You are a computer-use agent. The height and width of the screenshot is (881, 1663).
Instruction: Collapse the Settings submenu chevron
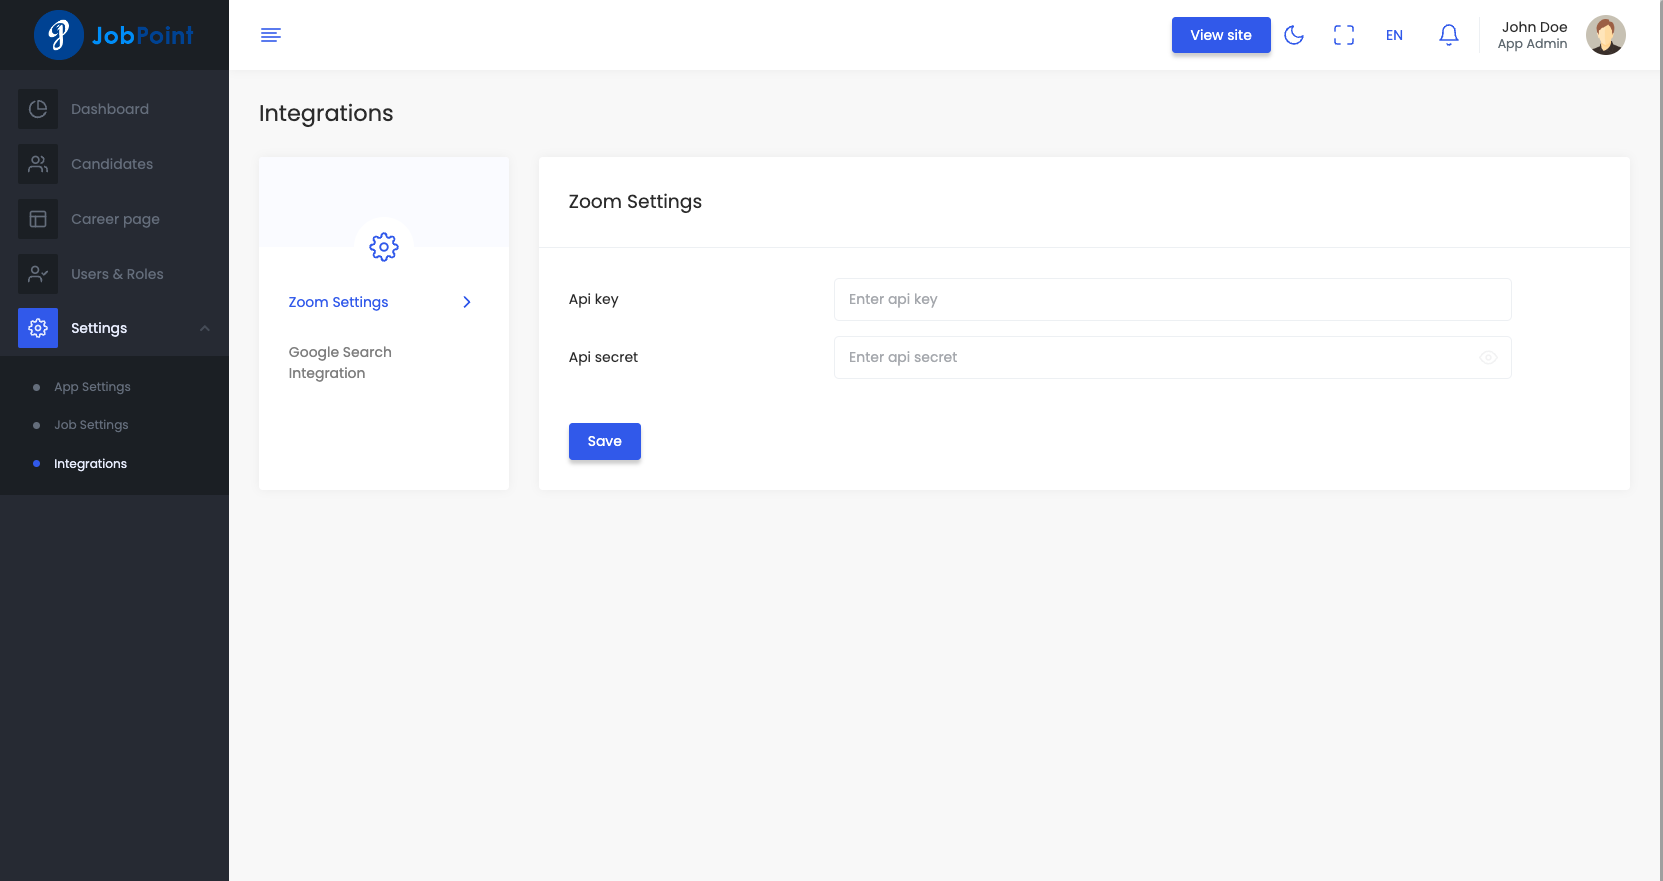pos(205,328)
